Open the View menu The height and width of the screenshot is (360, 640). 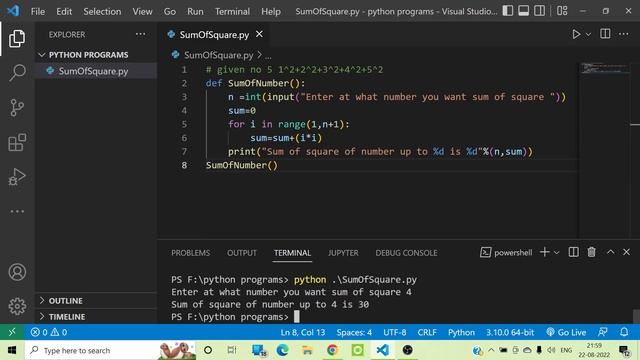pyautogui.click(x=142, y=11)
